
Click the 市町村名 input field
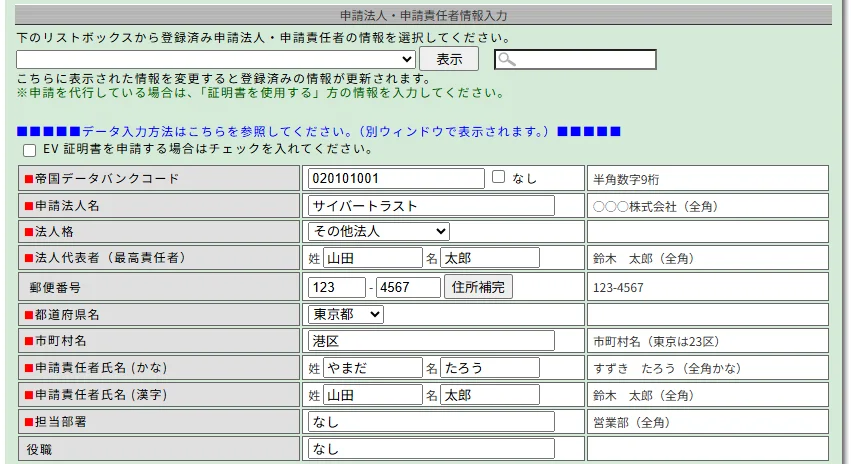431,341
